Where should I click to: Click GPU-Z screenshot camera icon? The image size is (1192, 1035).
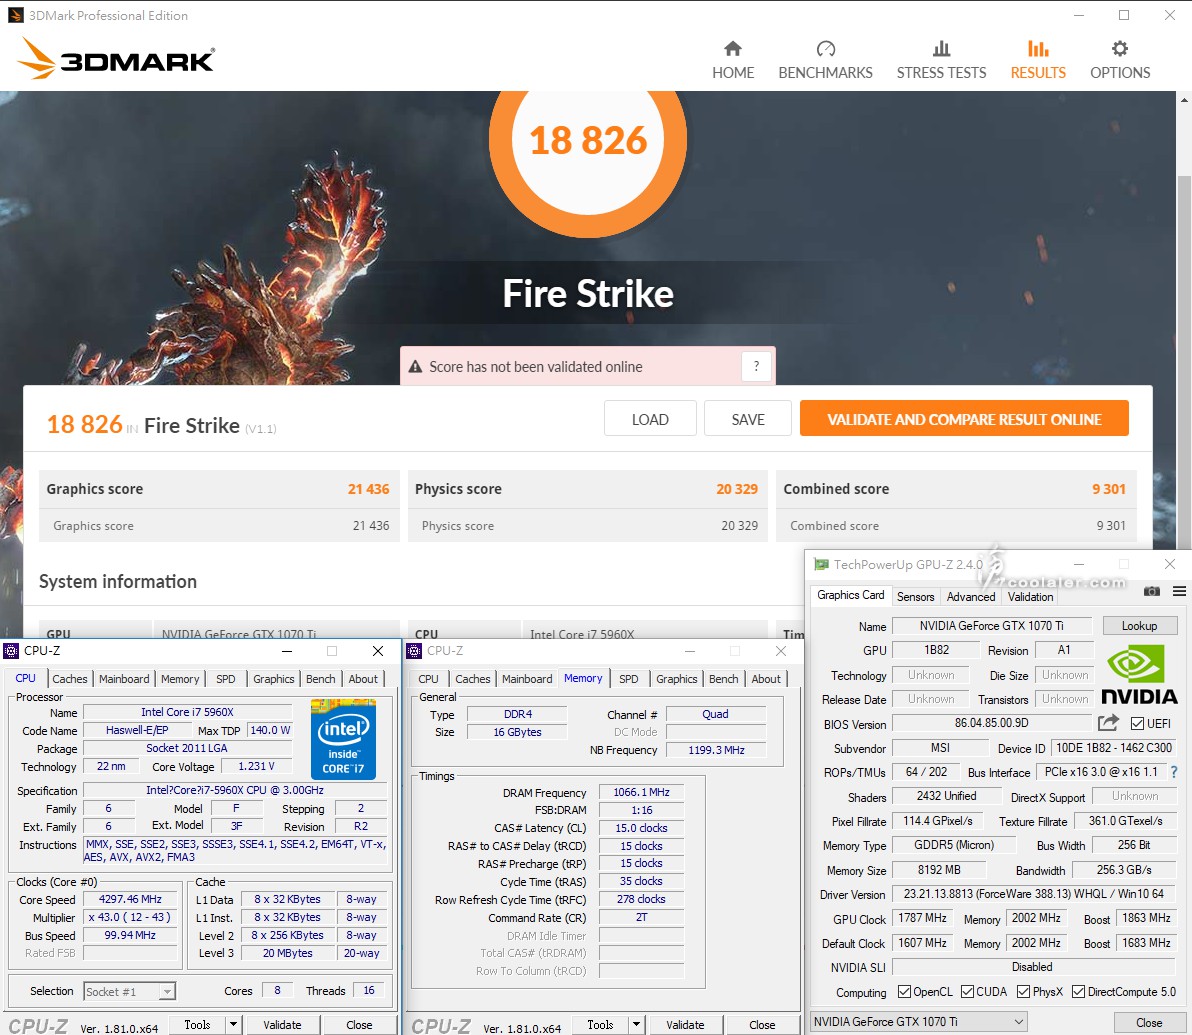1152,591
